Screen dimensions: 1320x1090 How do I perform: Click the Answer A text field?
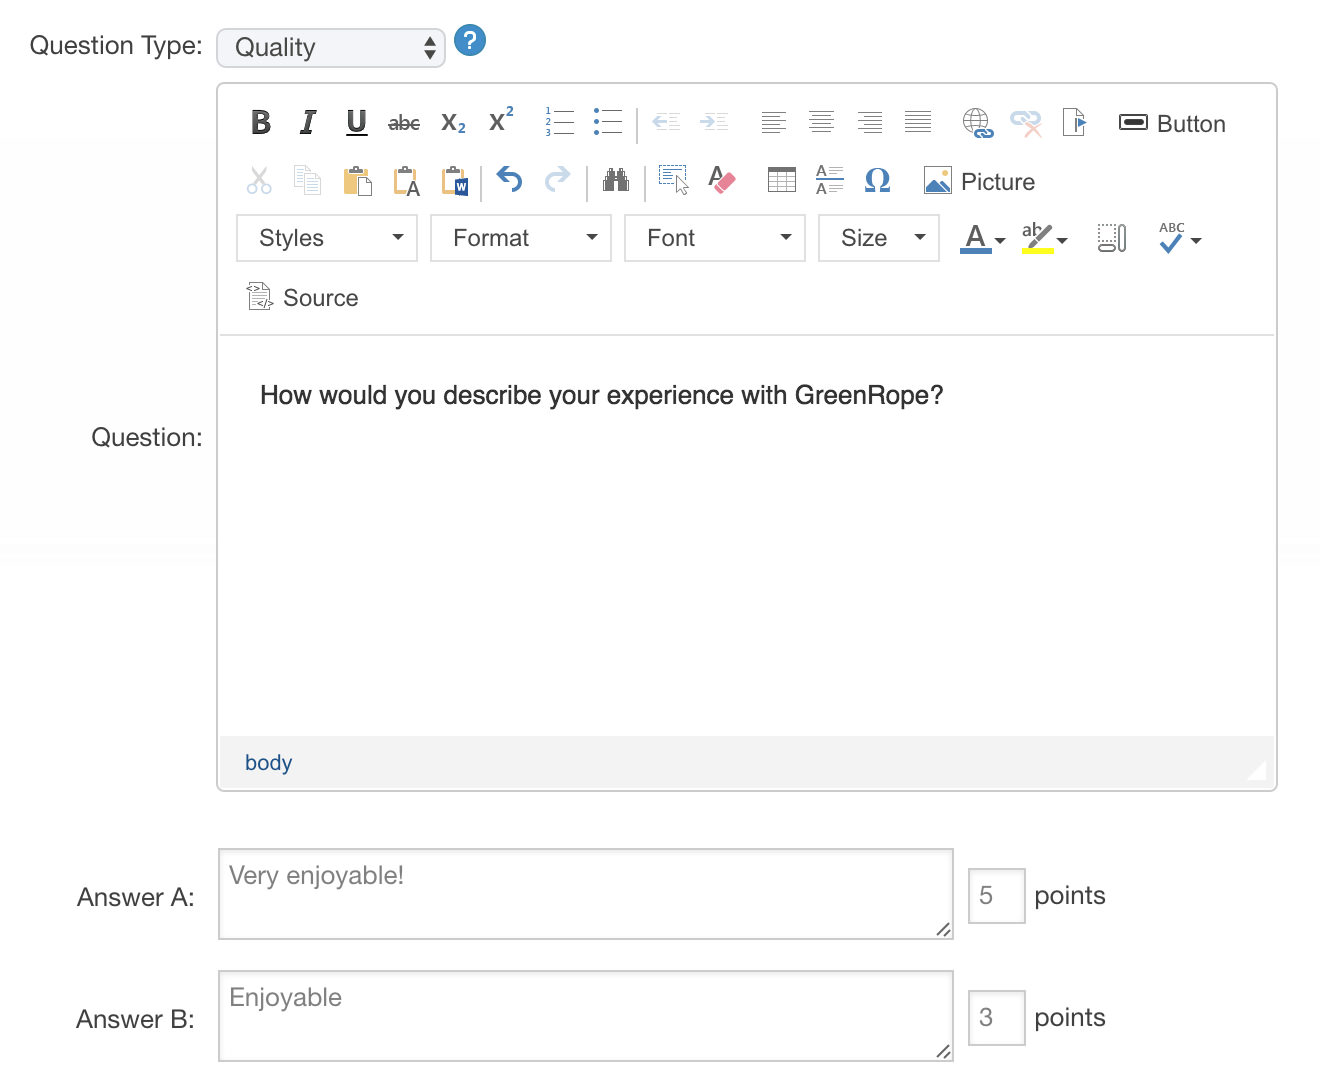pos(586,894)
